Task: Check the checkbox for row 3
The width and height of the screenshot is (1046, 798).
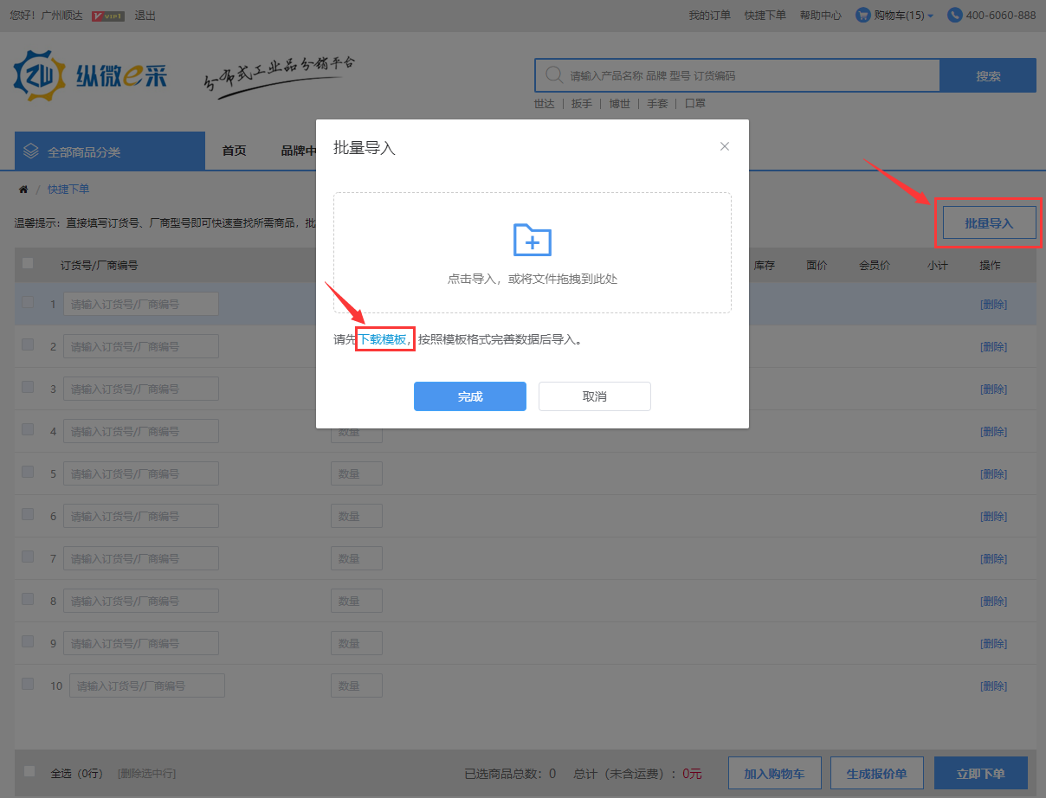Action: 28,388
